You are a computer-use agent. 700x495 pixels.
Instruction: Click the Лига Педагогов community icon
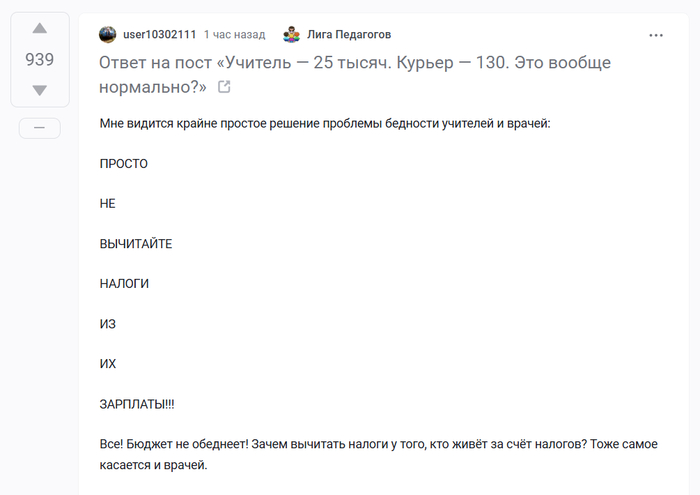coord(292,35)
